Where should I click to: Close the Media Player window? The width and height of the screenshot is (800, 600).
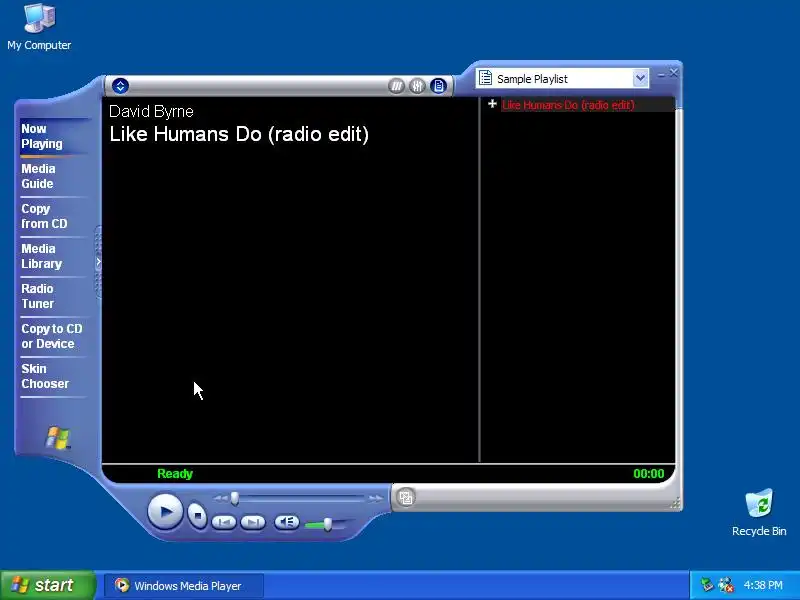pyautogui.click(x=673, y=73)
